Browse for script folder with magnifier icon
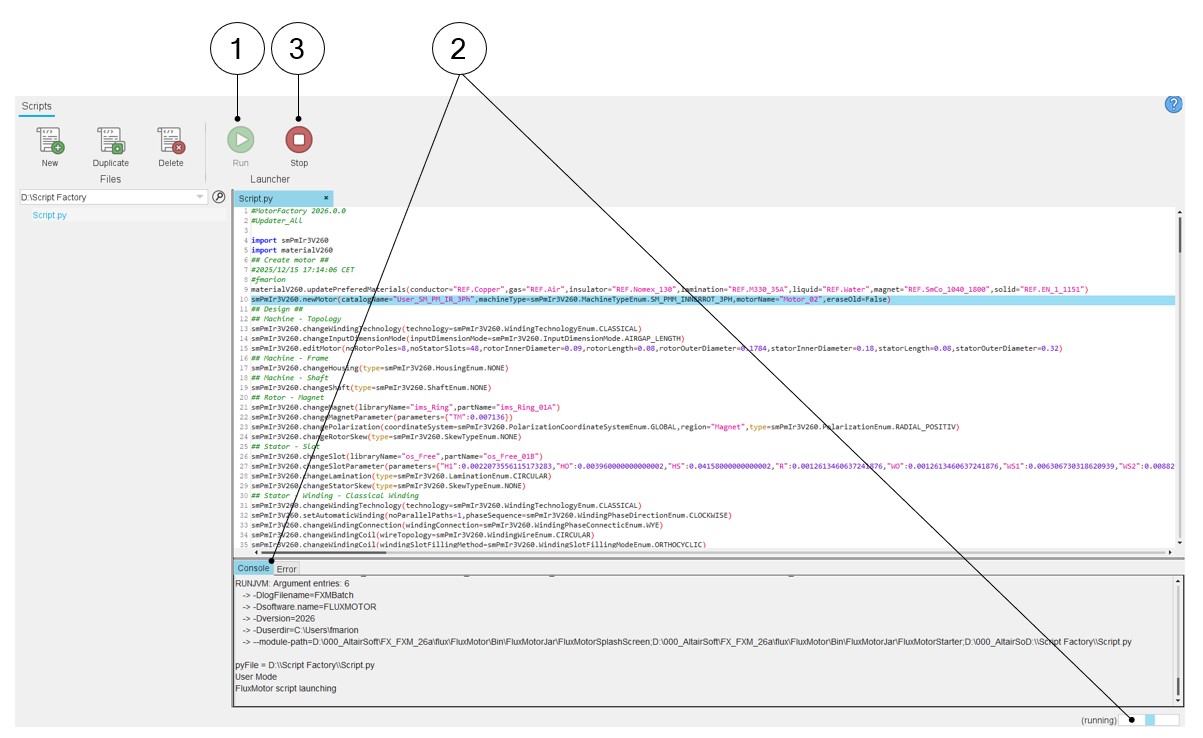1203x738 pixels. point(219,197)
